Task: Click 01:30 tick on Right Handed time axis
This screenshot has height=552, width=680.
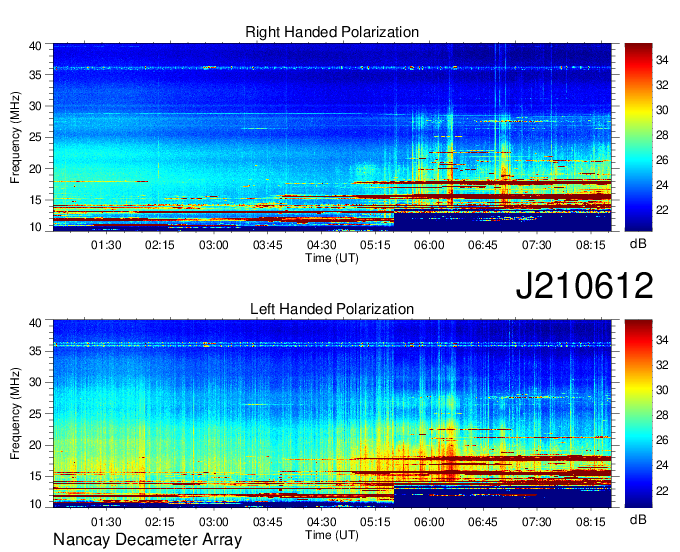Action: tap(106, 245)
